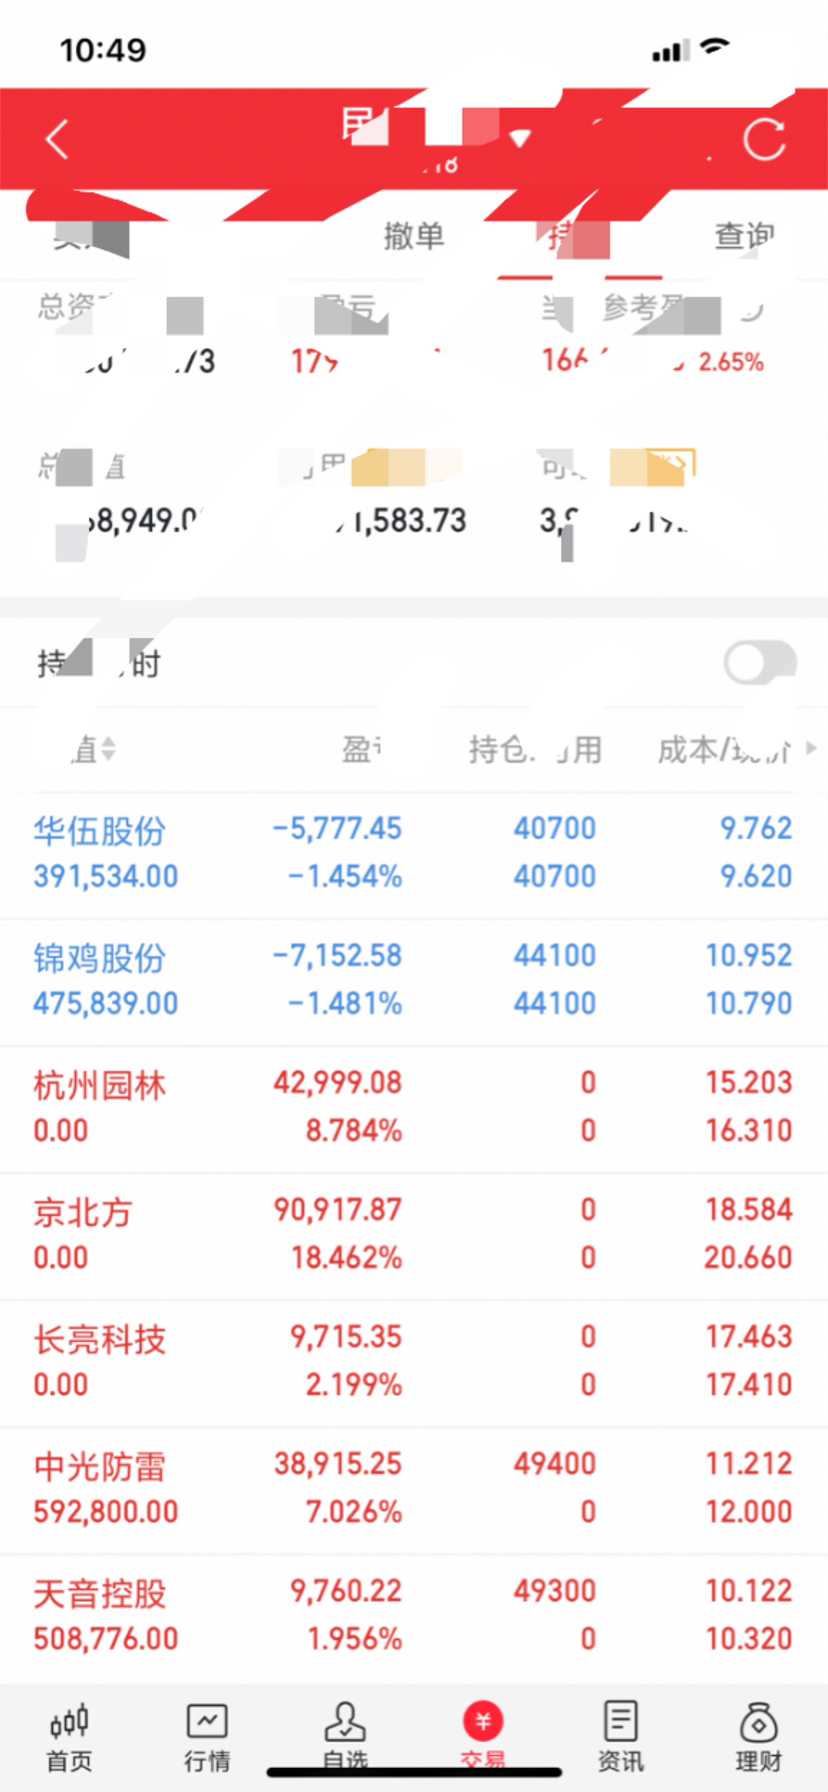Viewport: 828px width, 1792px height.
Task: Tap the 持仓/可用 column header
Action: [535, 749]
